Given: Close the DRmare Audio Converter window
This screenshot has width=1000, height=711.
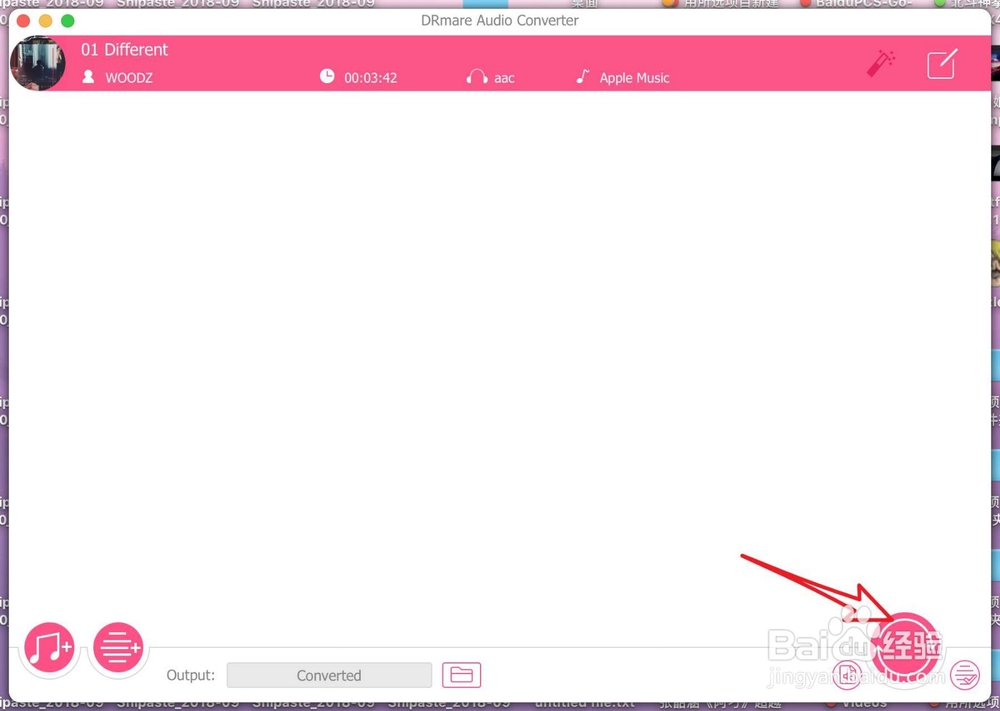Looking at the screenshot, I should (24, 20).
